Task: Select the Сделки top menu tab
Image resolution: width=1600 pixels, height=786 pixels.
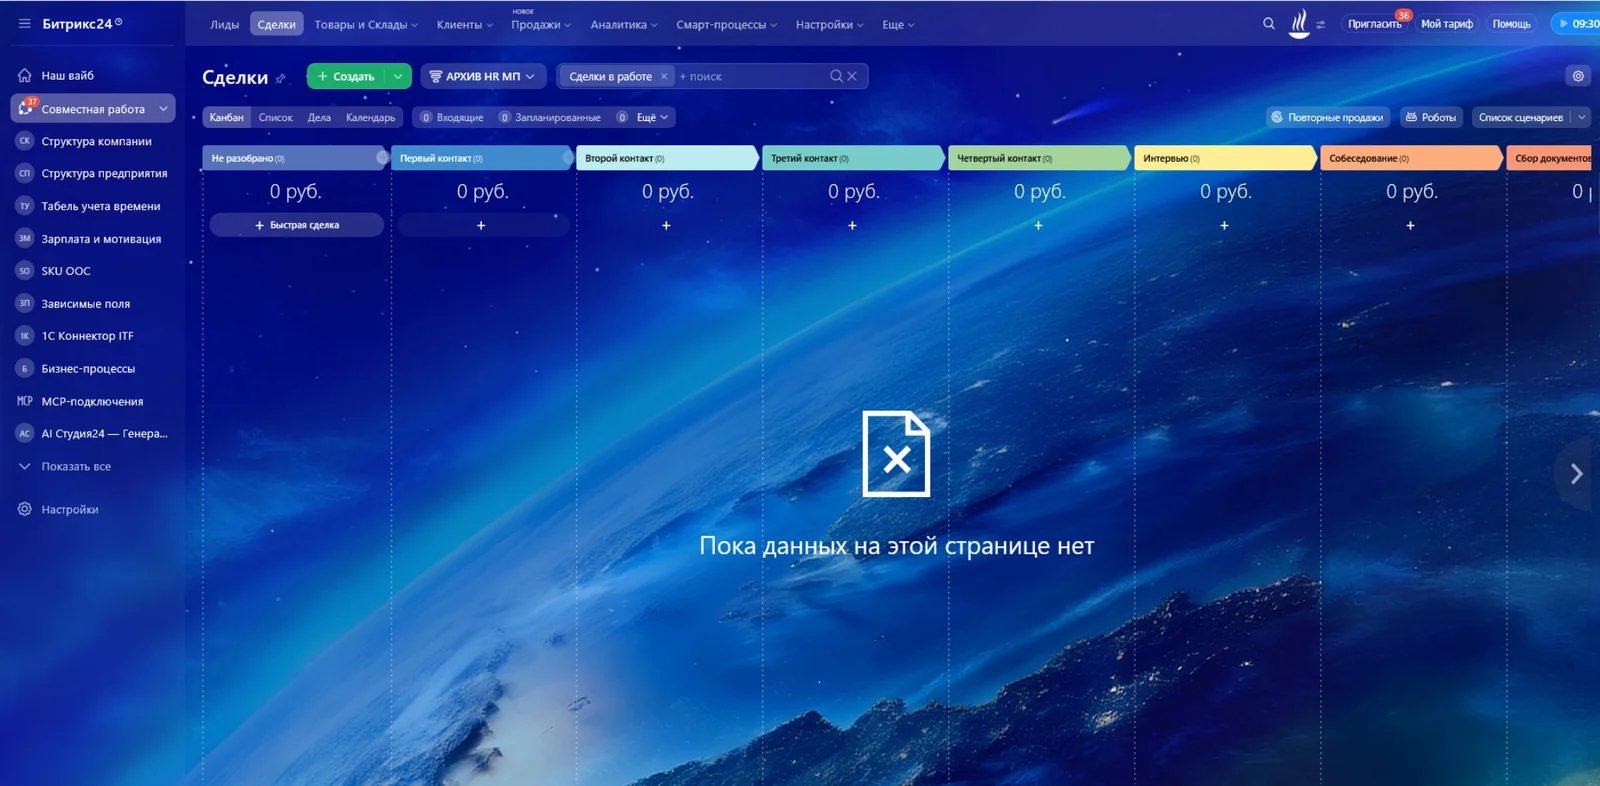Action: (277, 24)
